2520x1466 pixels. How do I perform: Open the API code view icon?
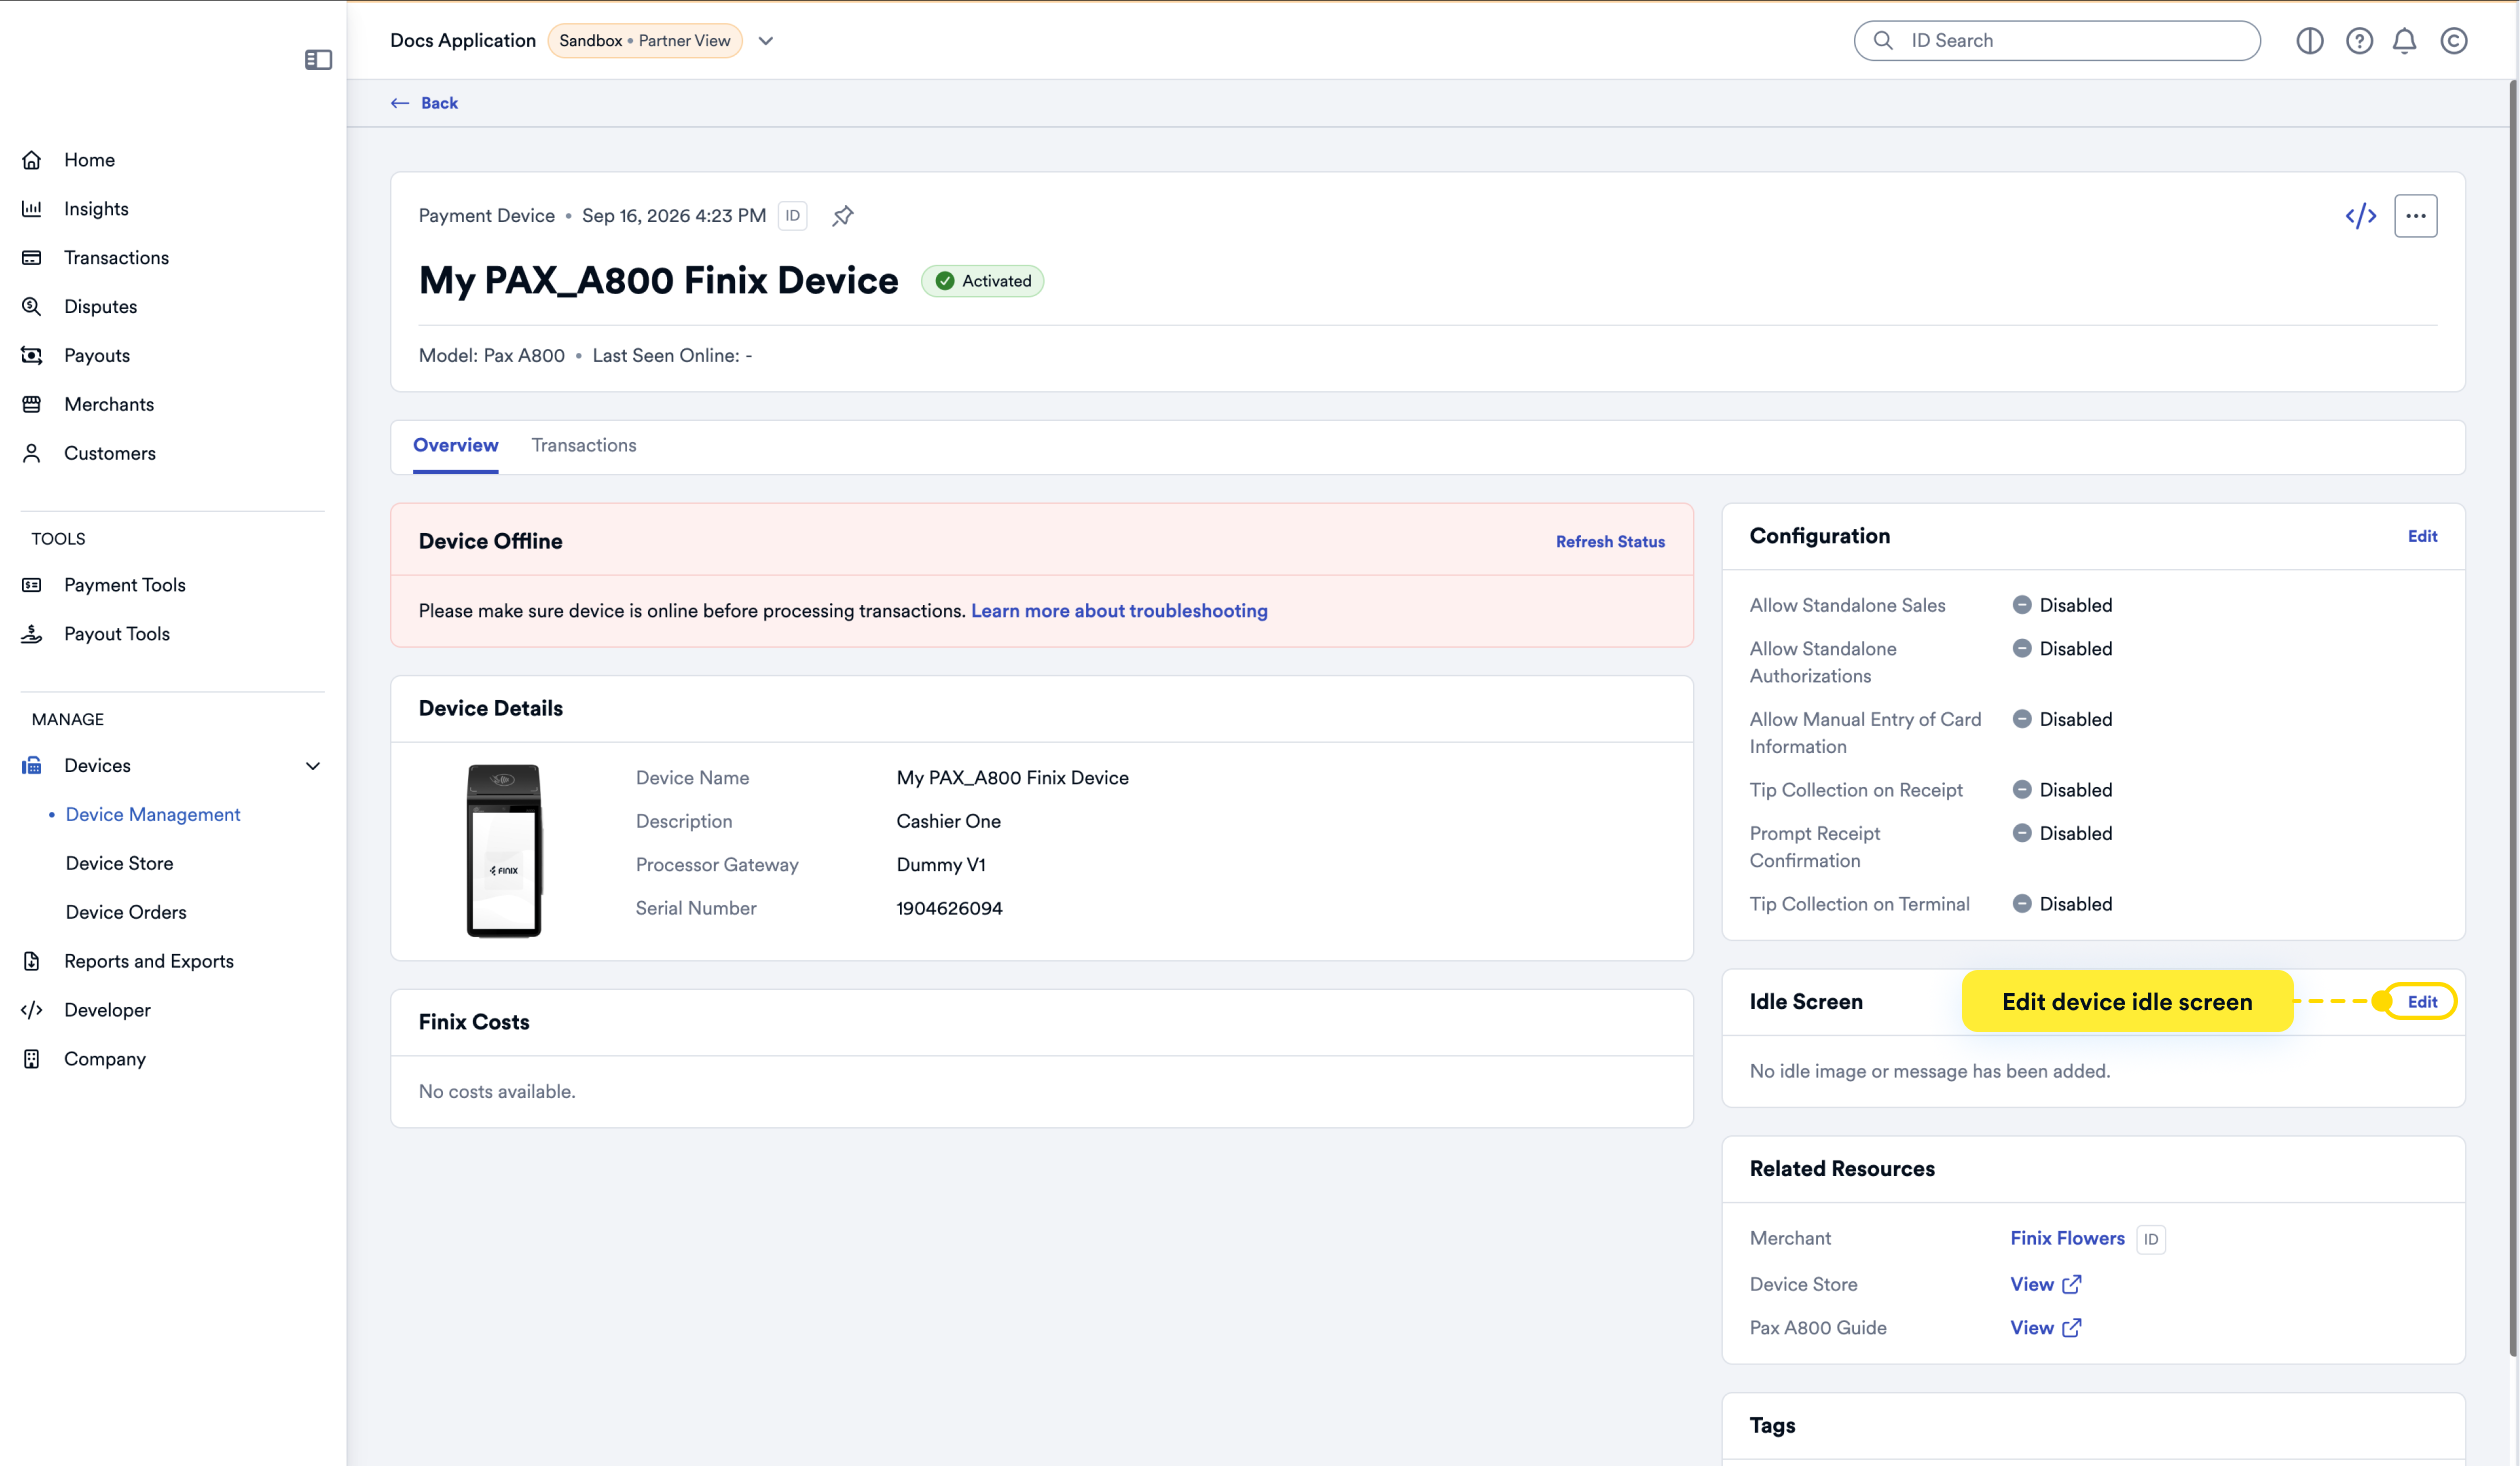coord(2361,216)
